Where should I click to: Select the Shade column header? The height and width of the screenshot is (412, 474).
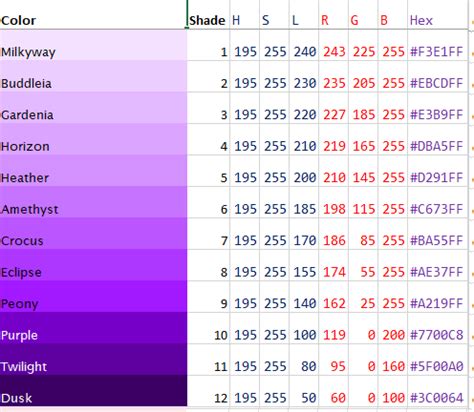coord(208,15)
